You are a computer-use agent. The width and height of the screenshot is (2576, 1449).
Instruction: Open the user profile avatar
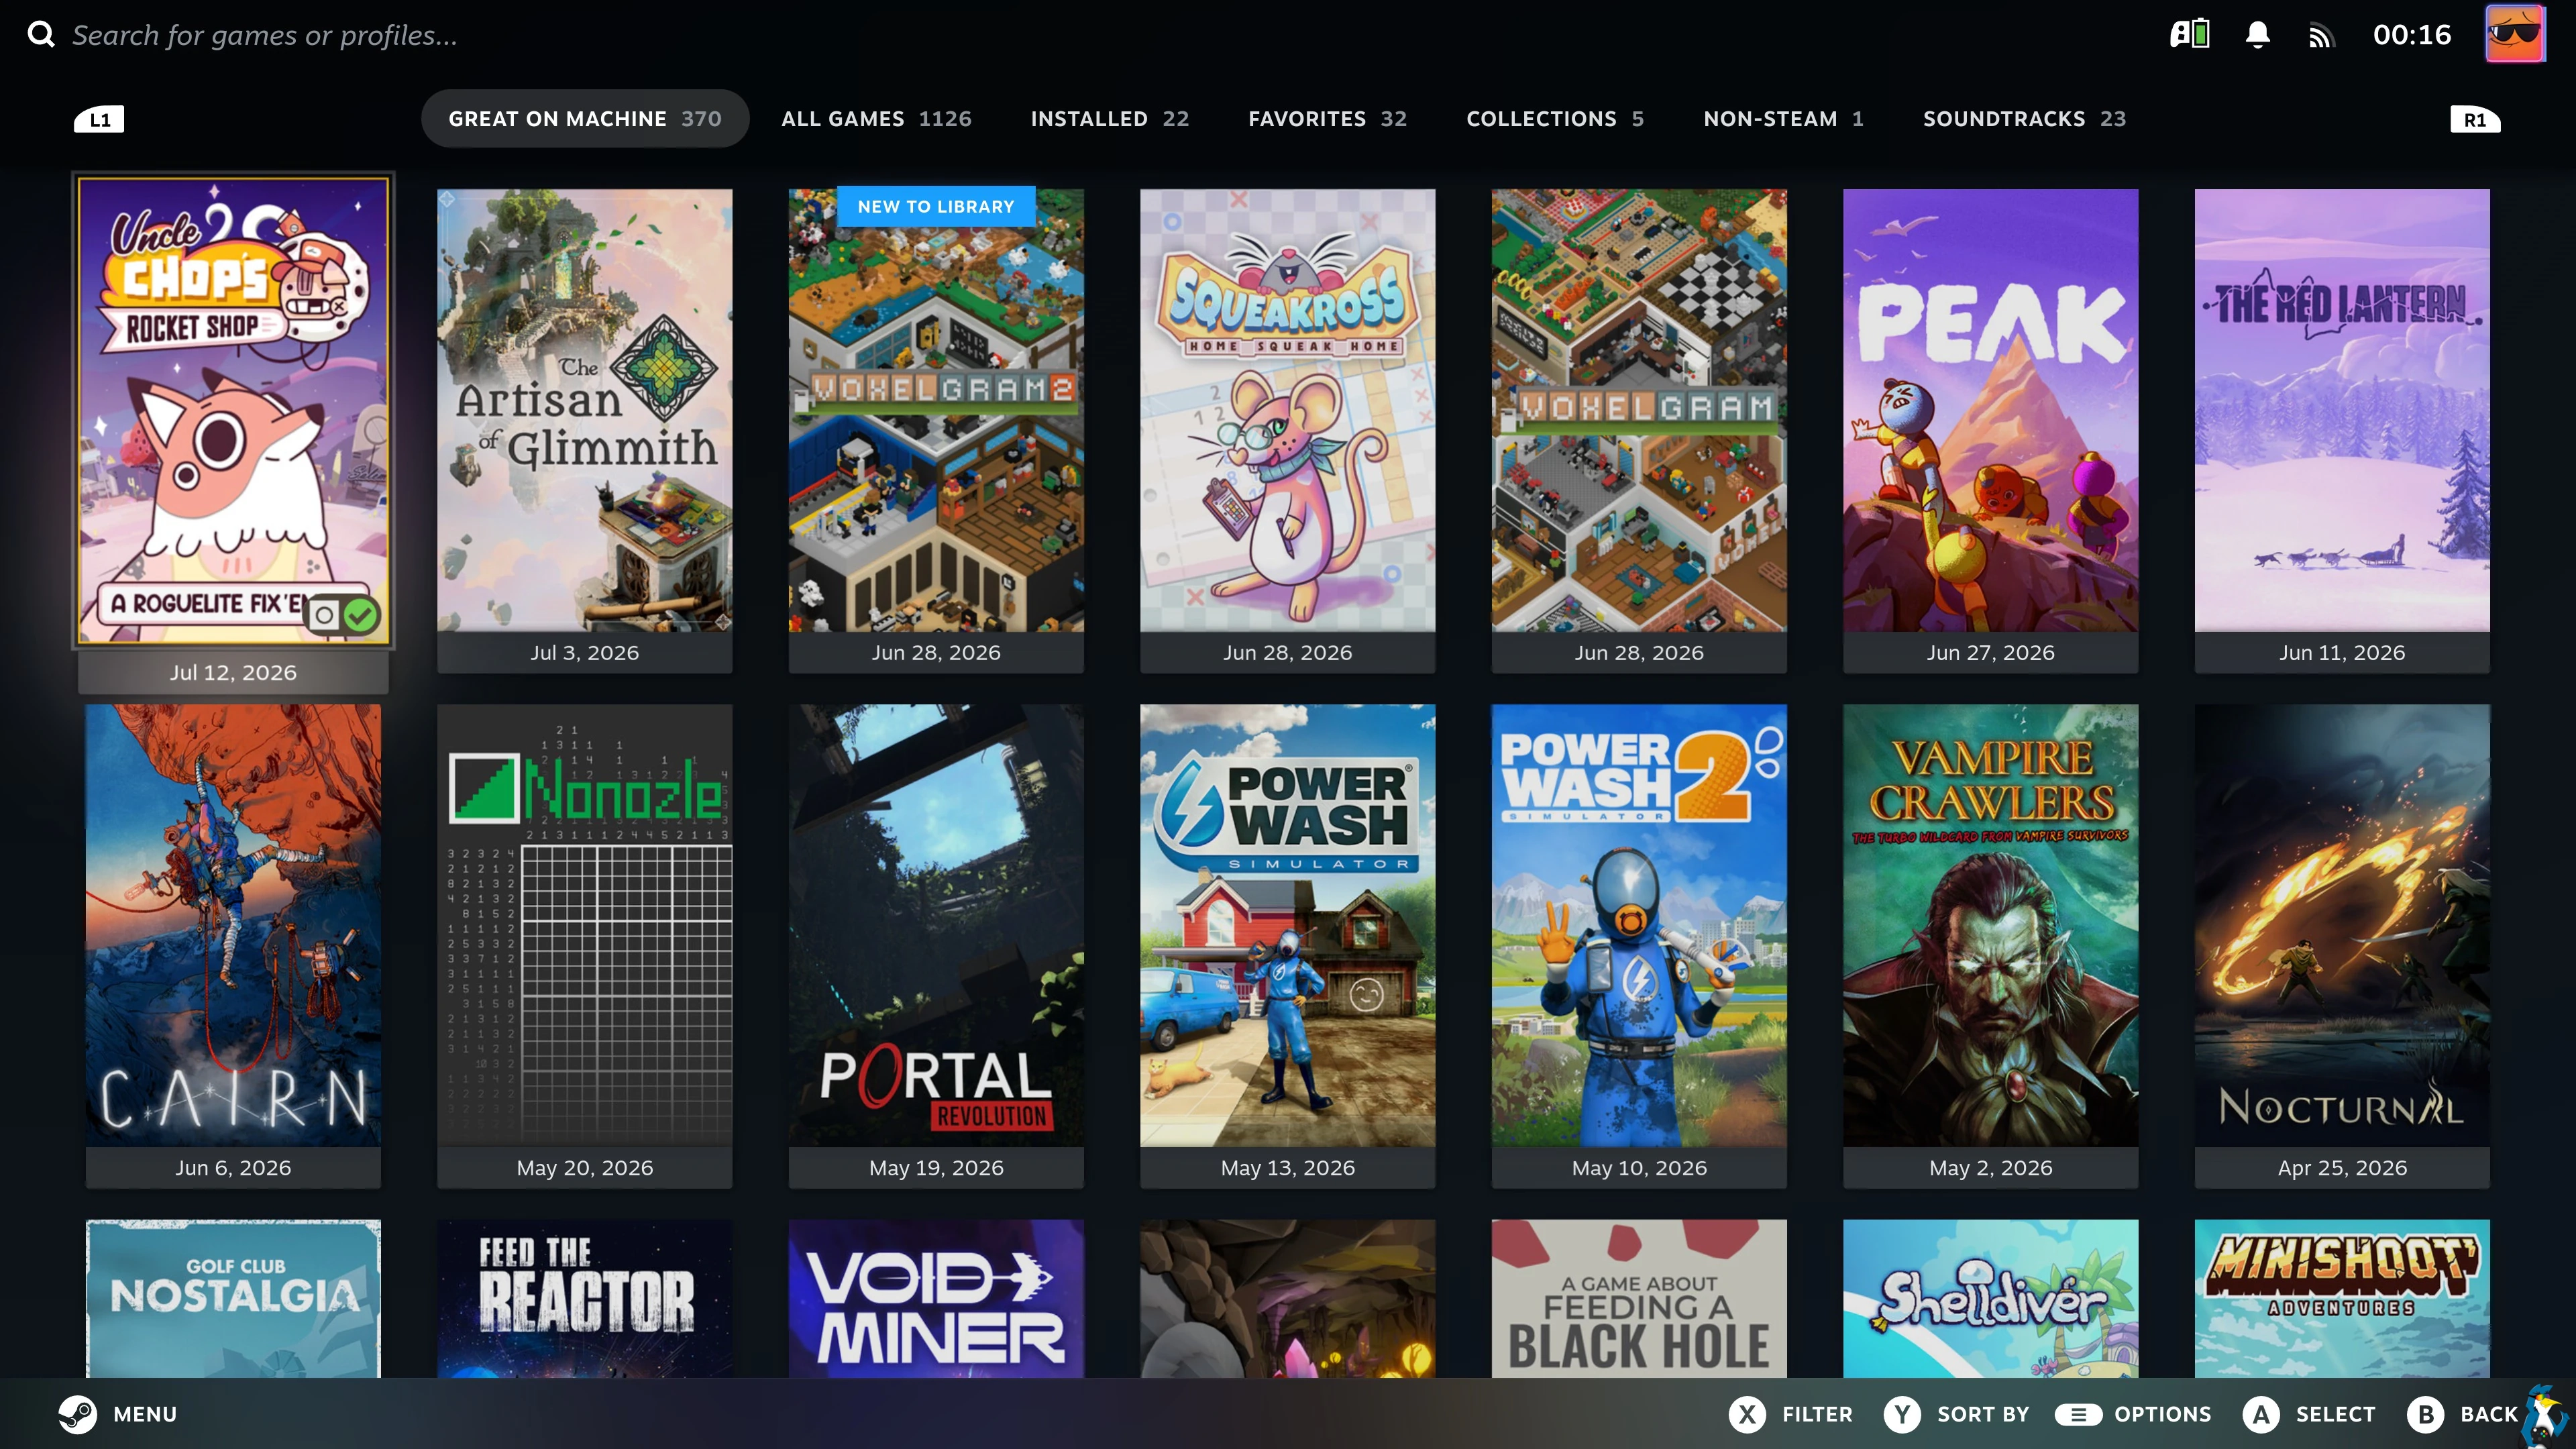(x=2515, y=35)
